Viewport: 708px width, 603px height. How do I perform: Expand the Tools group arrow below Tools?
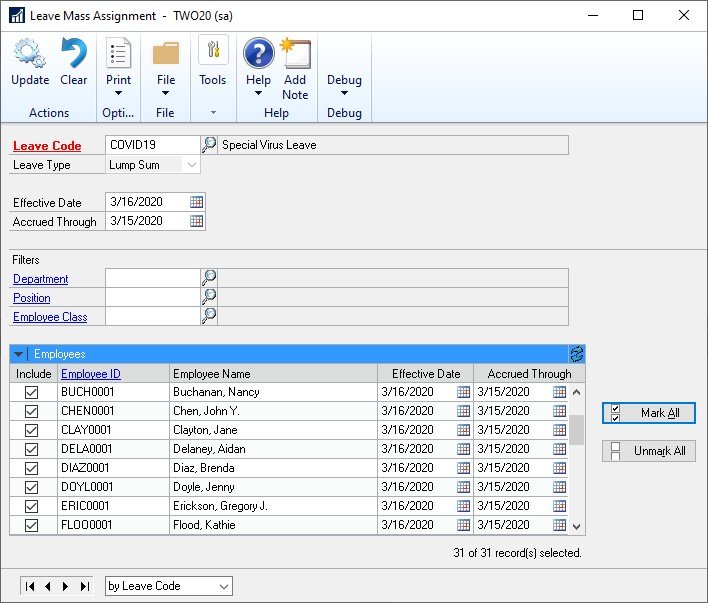[213, 112]
